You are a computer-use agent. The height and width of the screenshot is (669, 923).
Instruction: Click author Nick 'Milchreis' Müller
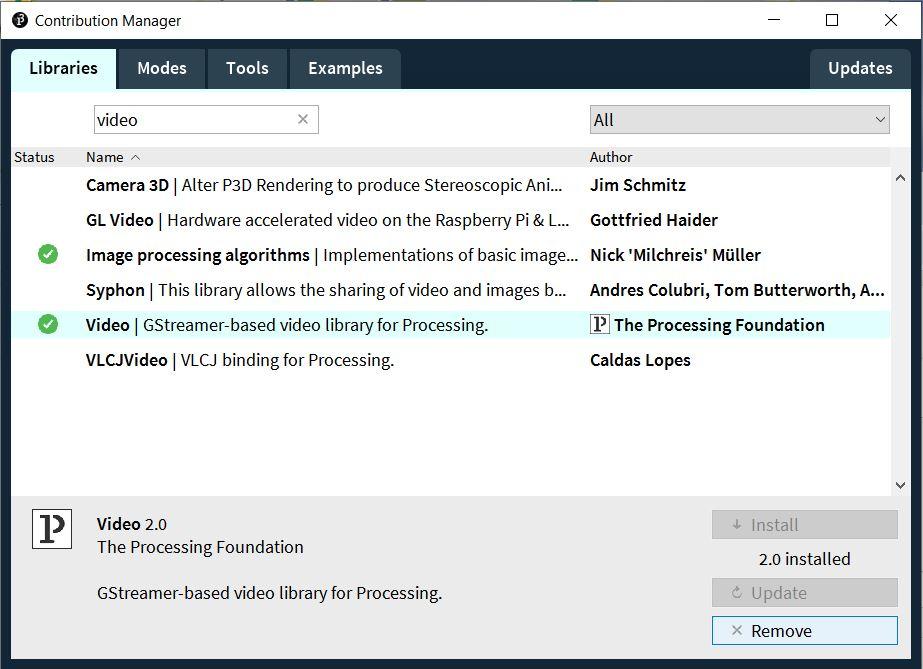coord(675,255)
